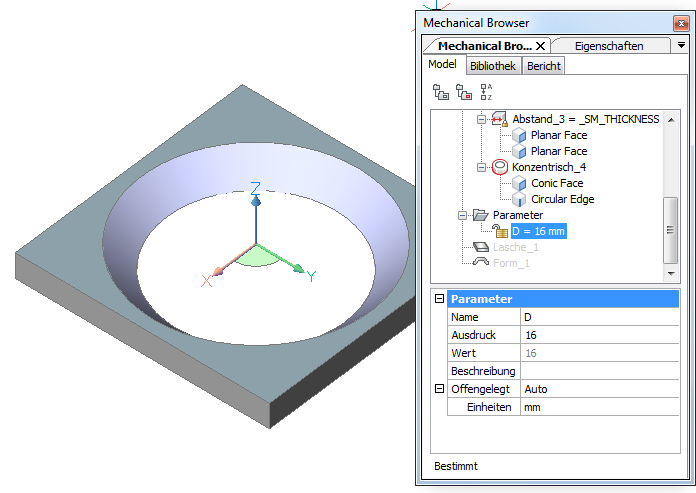This screenshot has height=493, width=696.
Task: Switch to the Bibliothek tab
Action: click(x=492, y=66)
